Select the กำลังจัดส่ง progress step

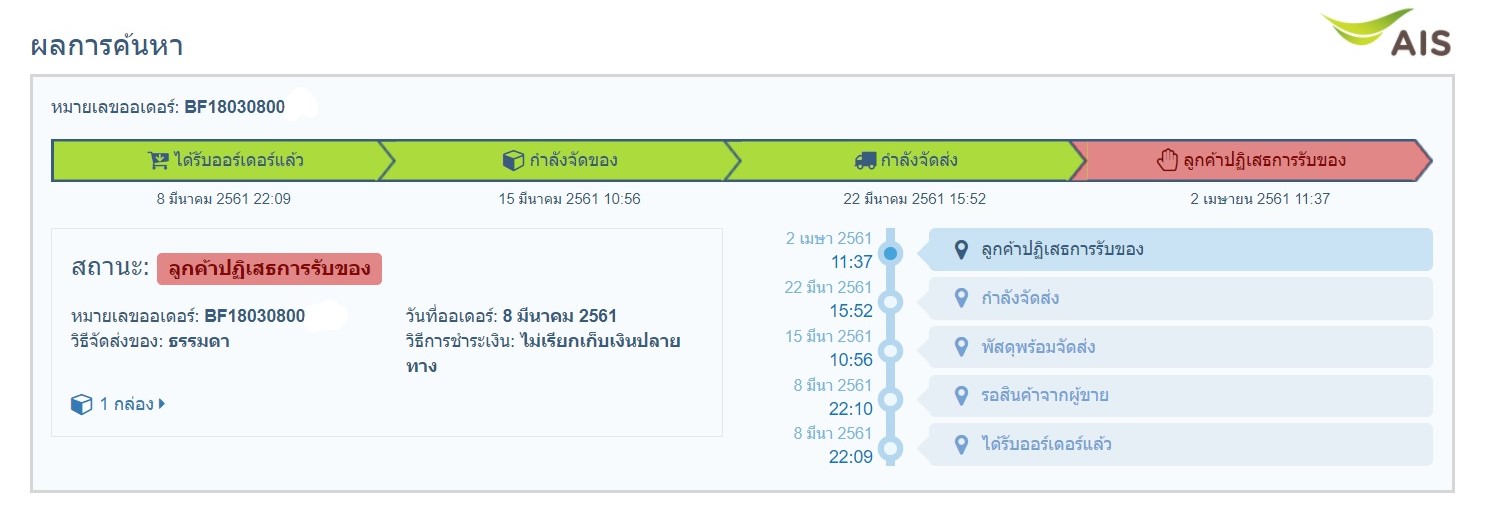click(905, 160)
